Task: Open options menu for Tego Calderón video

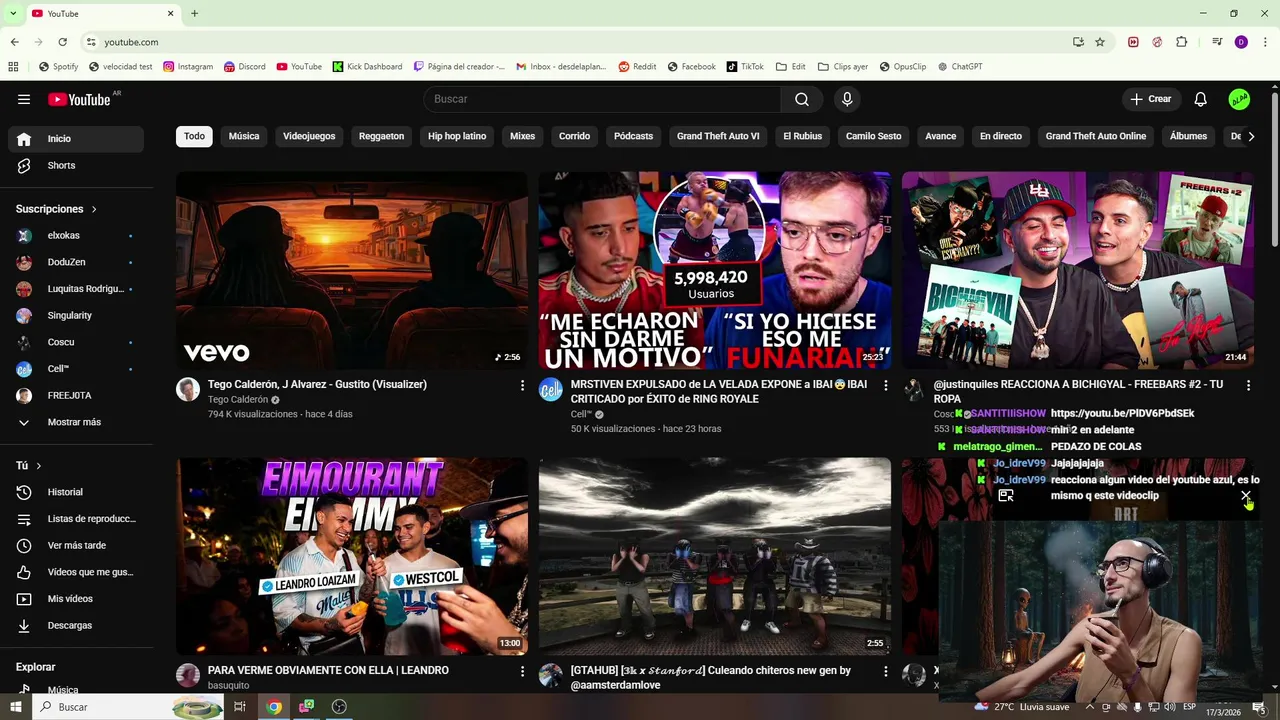Action: (522, 385)
